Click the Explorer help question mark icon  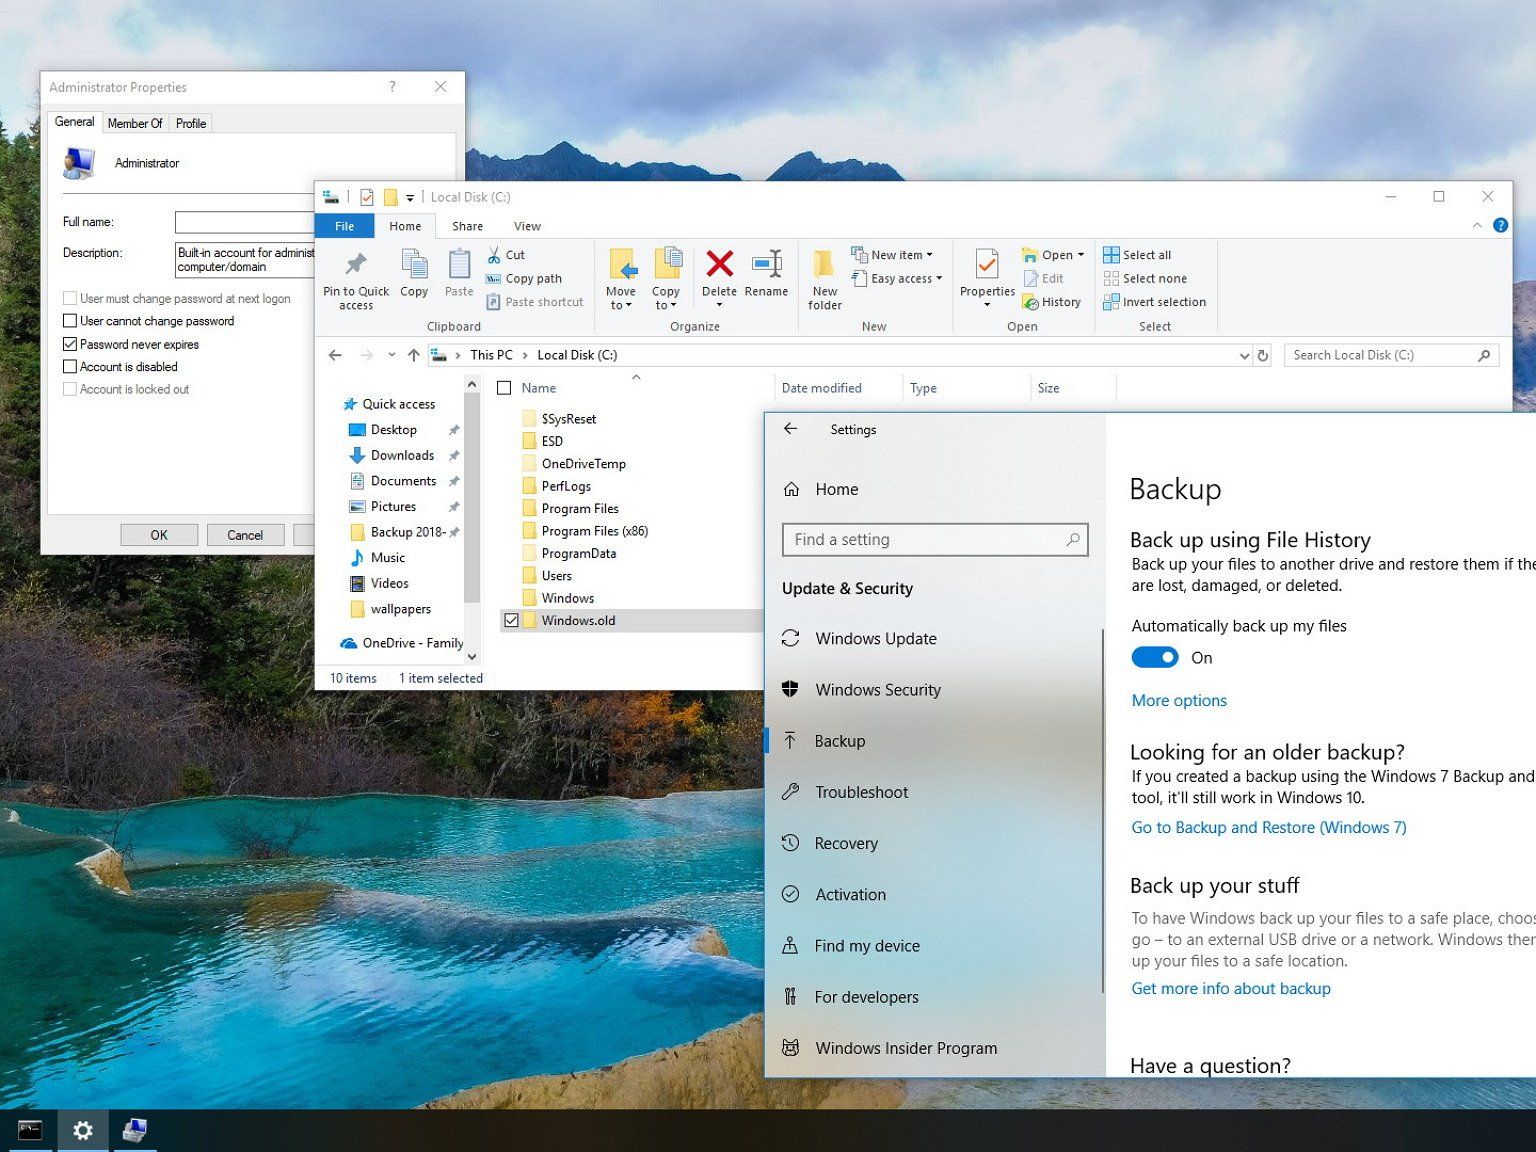pyautogui.click(x=1500, y=225)
